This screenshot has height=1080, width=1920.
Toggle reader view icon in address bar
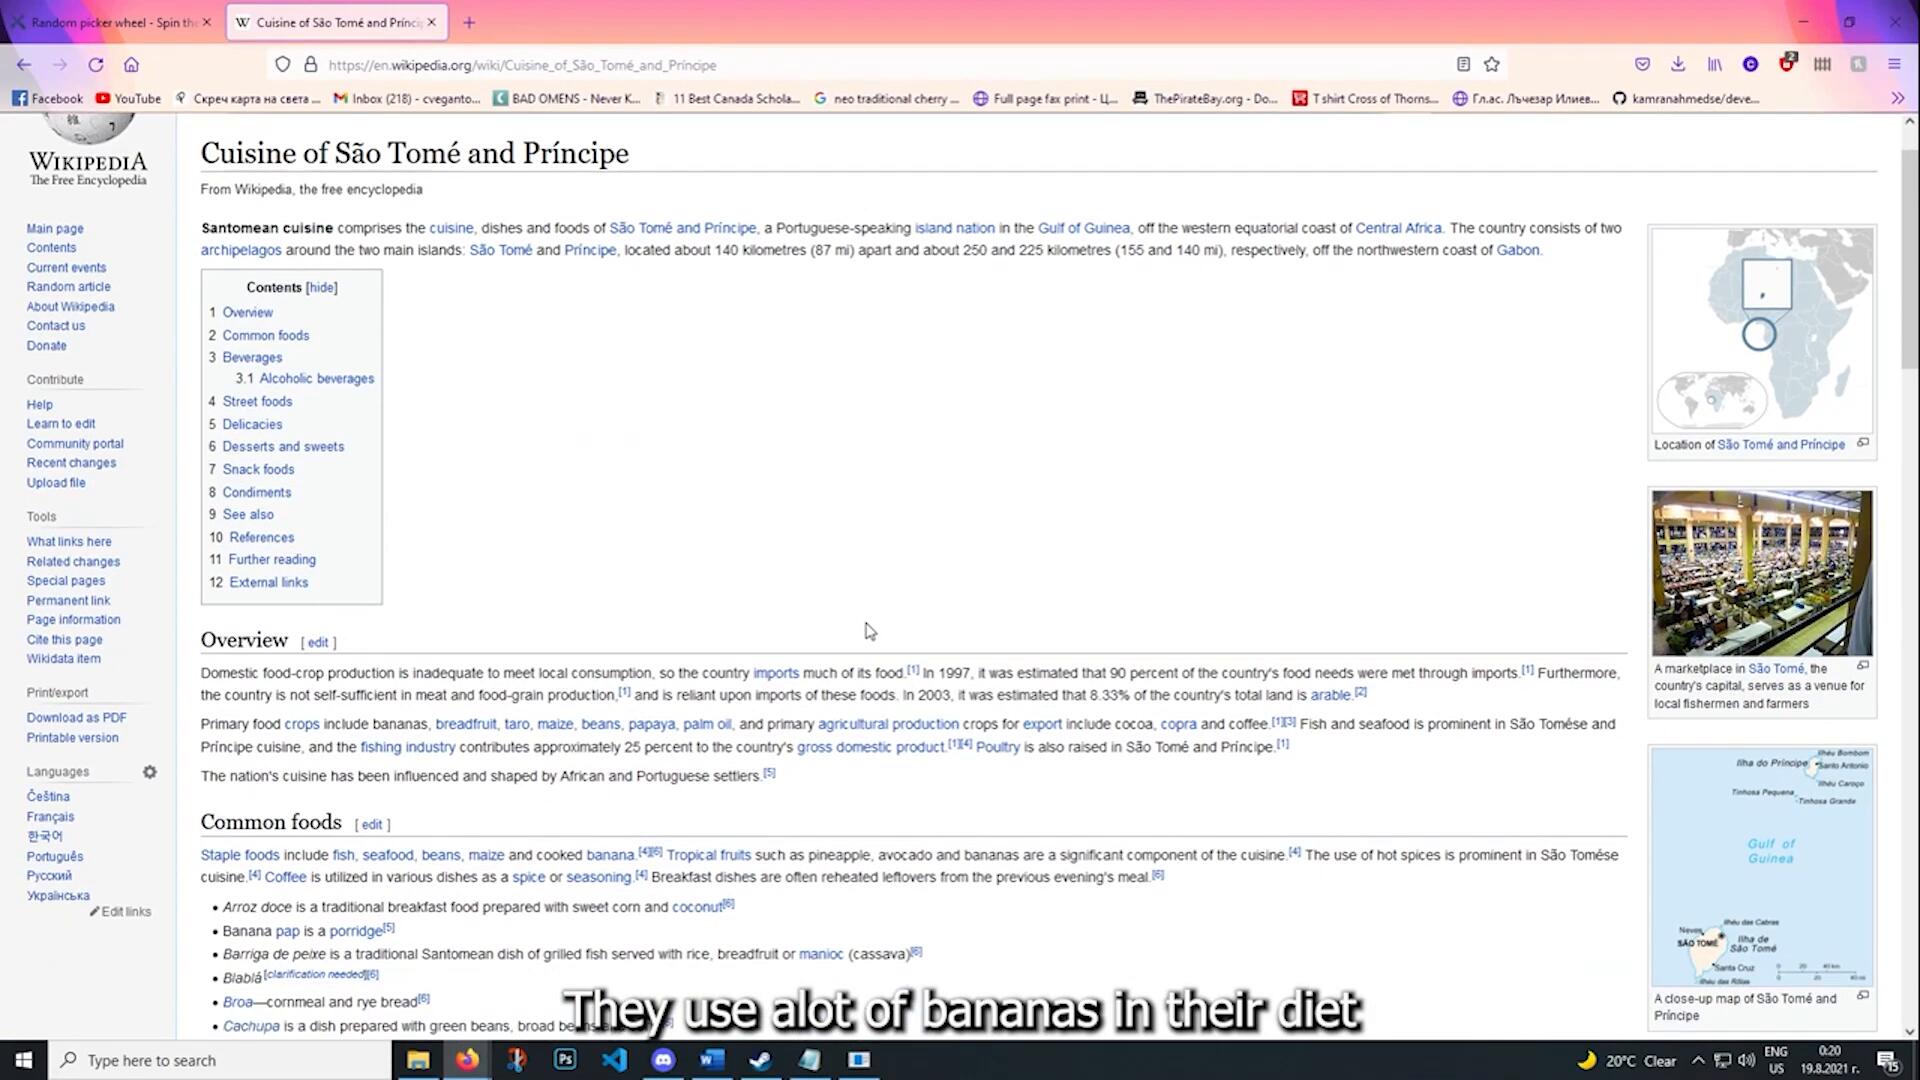[x=1463, y=65]
